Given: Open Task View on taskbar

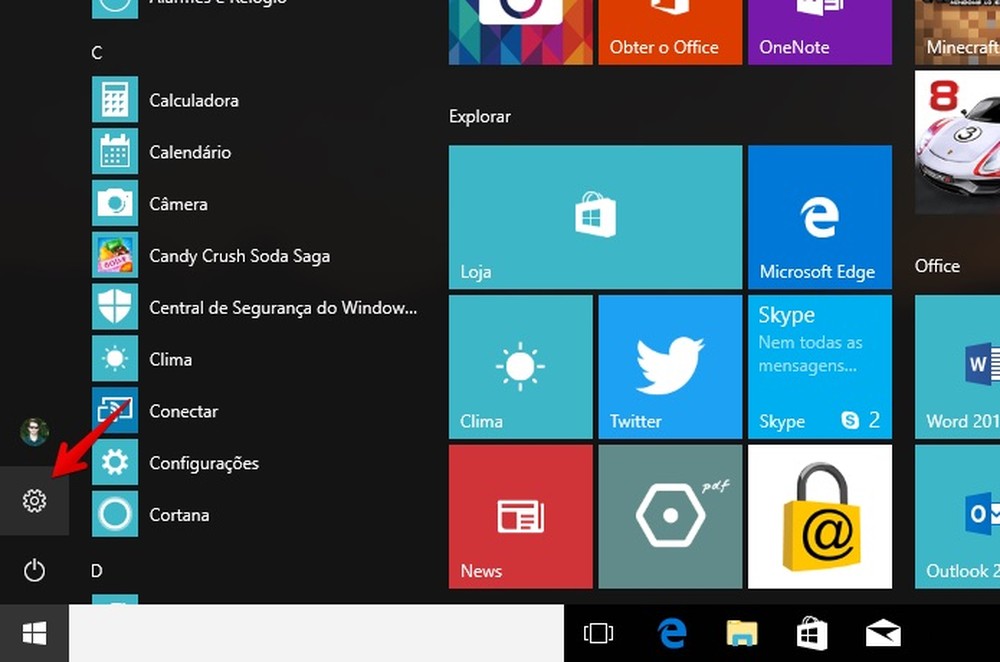Looking at the screenshot, I should point(598,633).
